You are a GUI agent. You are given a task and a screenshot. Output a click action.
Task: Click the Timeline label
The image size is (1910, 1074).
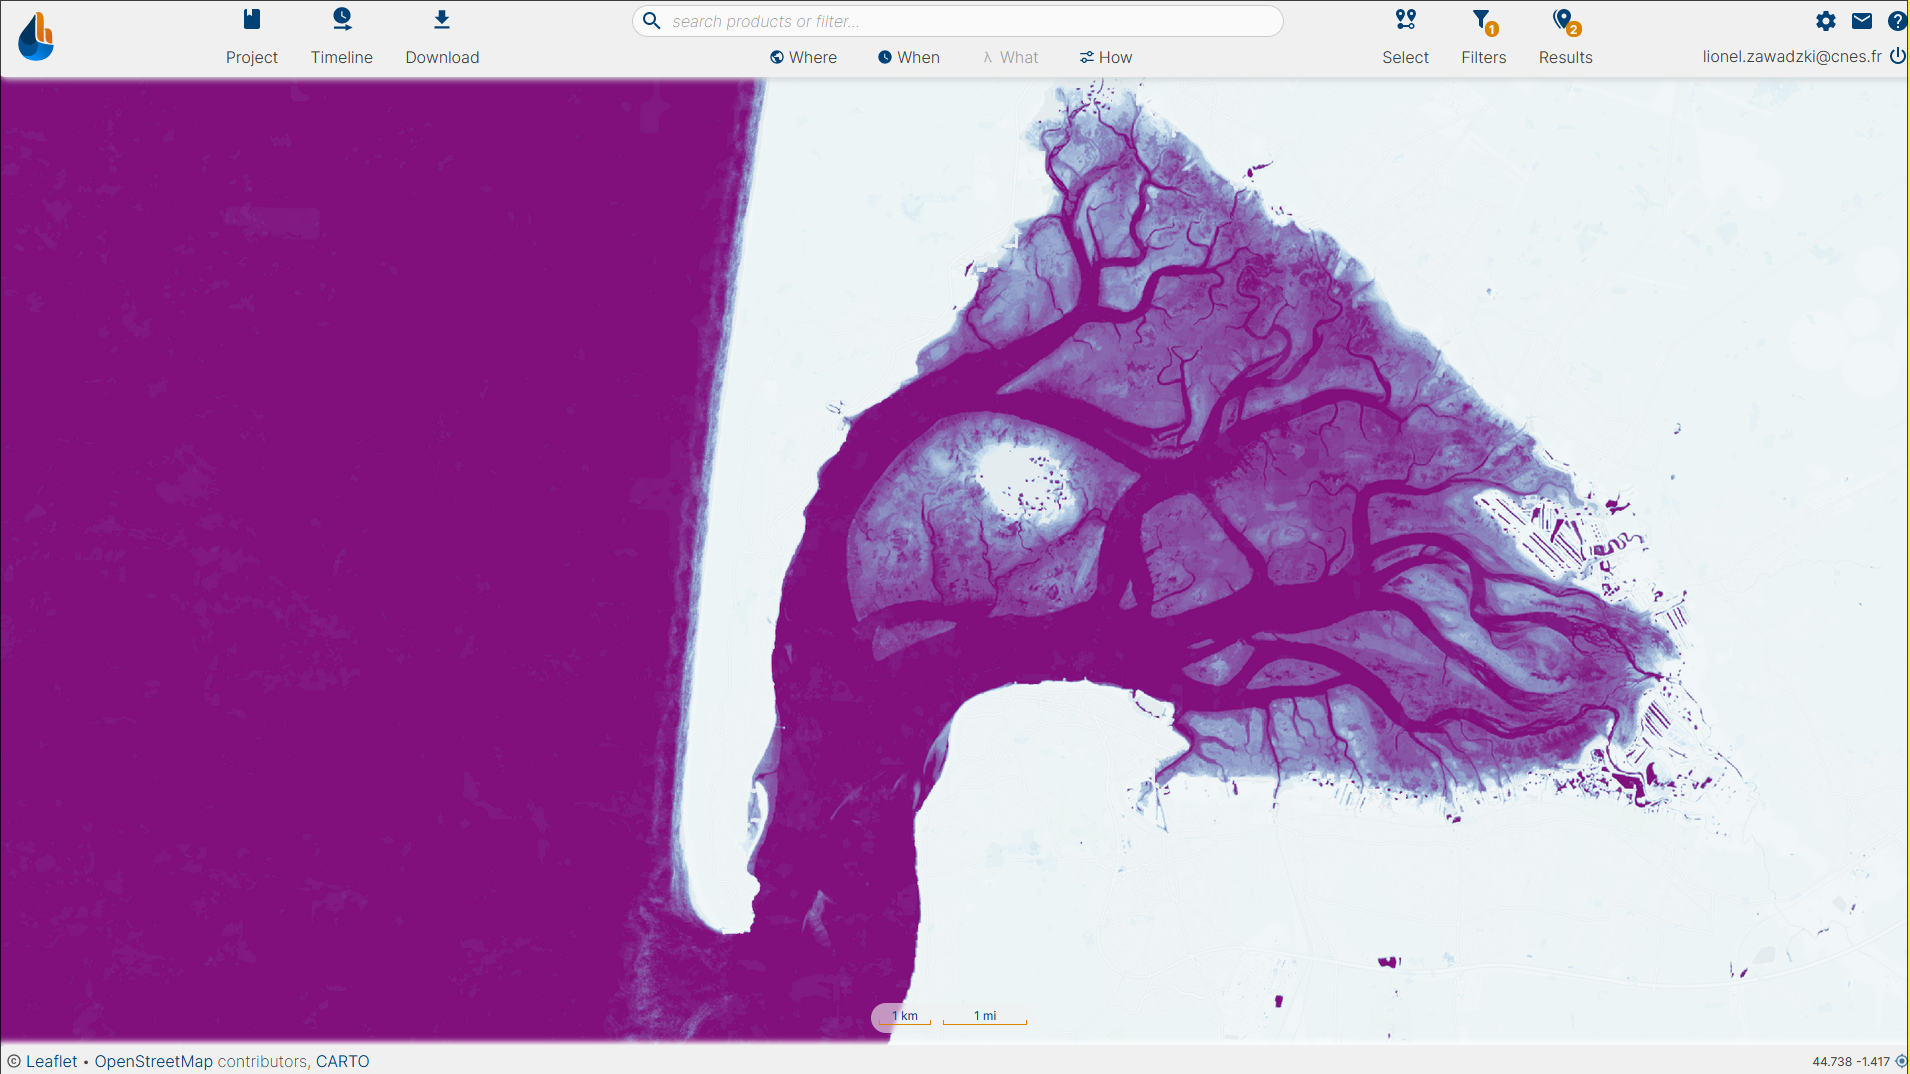(x=342, y=57)
